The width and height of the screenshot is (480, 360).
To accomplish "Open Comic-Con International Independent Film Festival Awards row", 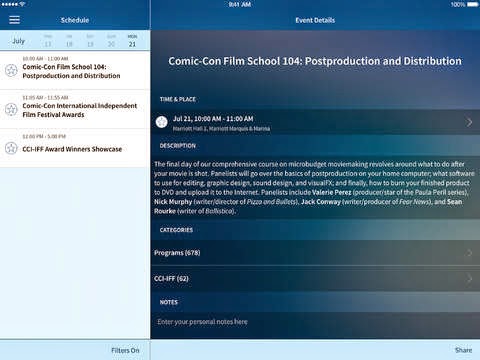I will 75,109.
